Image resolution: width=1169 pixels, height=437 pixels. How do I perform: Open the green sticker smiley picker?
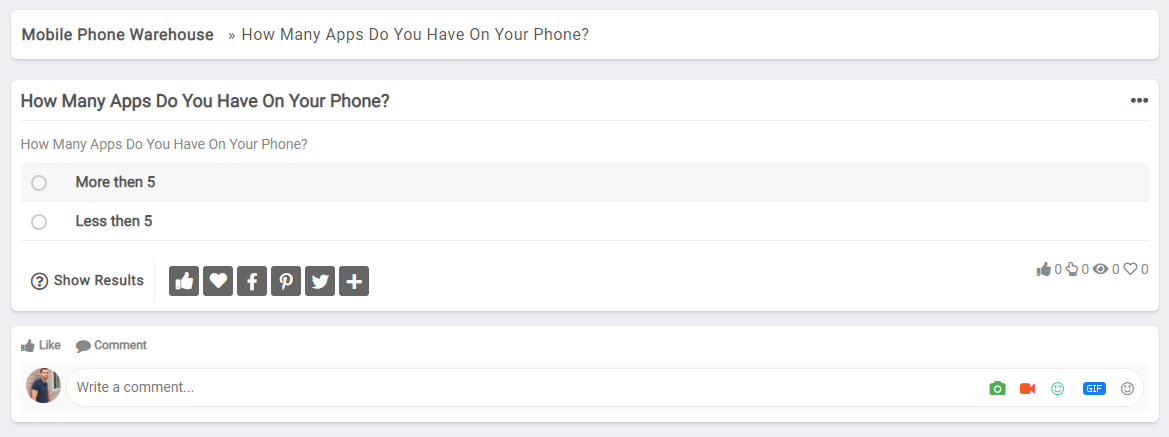tap(1057, 389)
